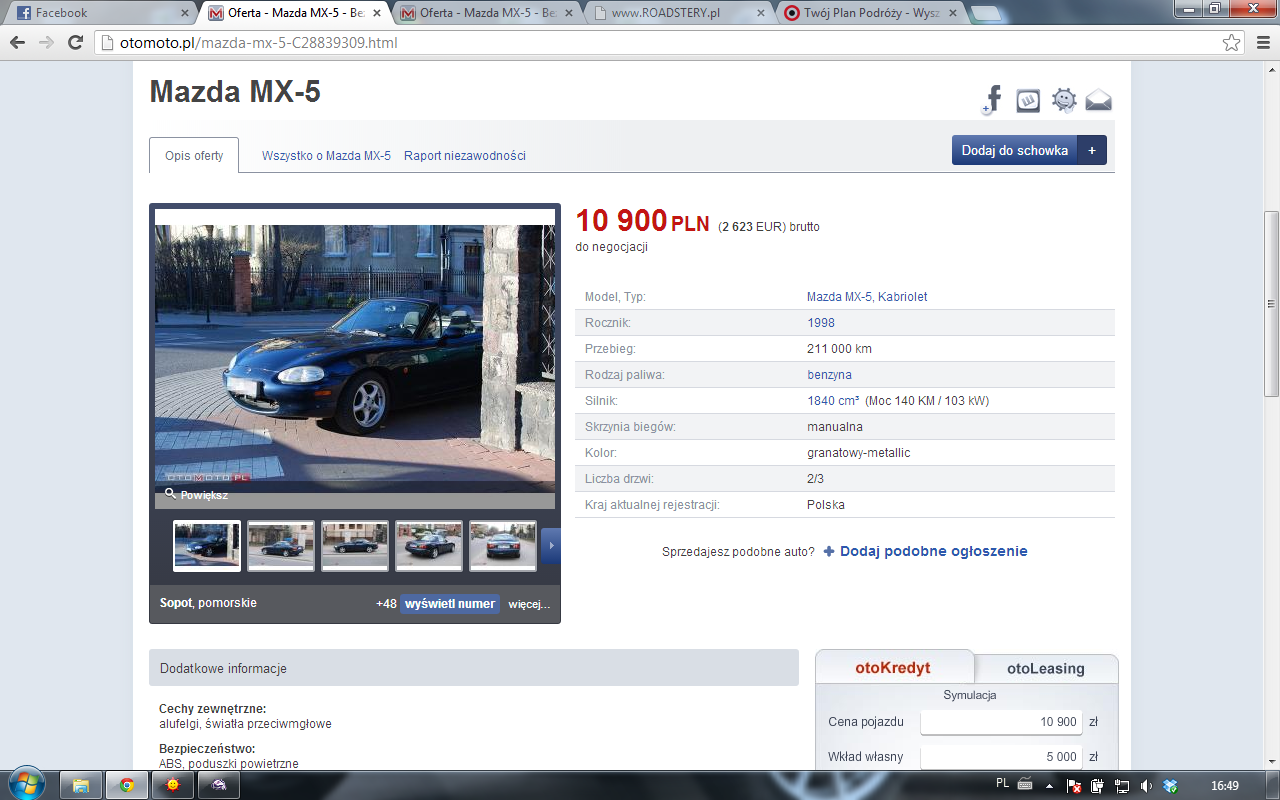Click the plus icon before Dodaj podobne ogłoszenie
The width and height of the screenshot is (1280, 800).
[x=829, y=551]
